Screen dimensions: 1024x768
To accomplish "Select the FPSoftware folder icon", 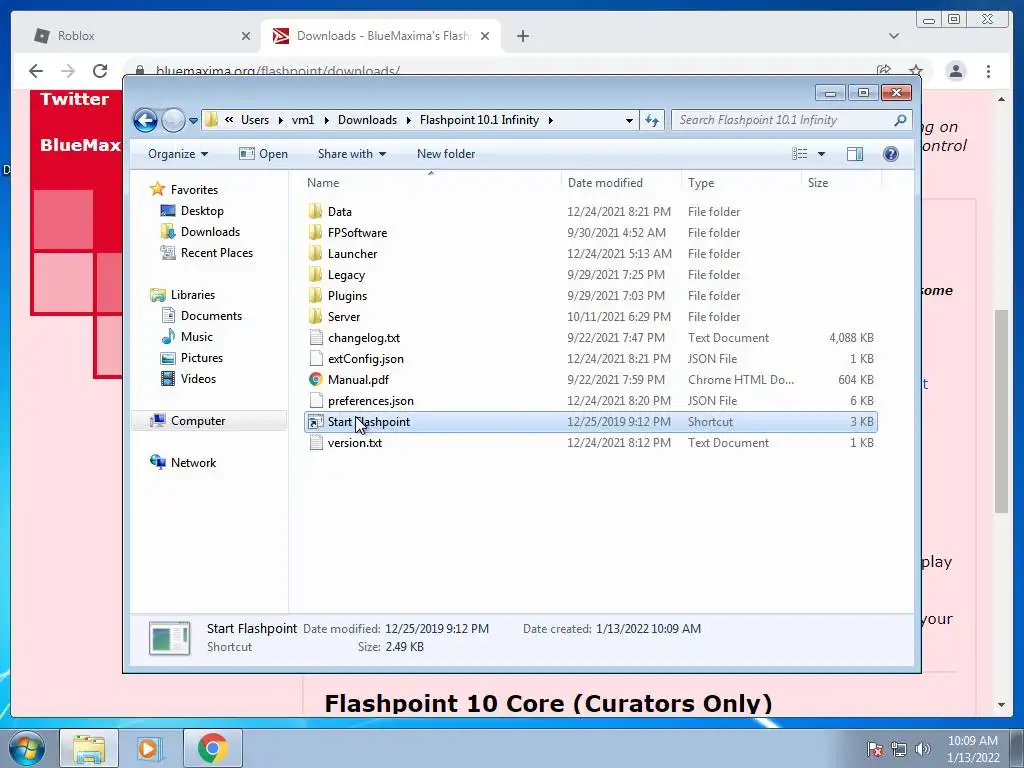I will (x=315, y=232).
